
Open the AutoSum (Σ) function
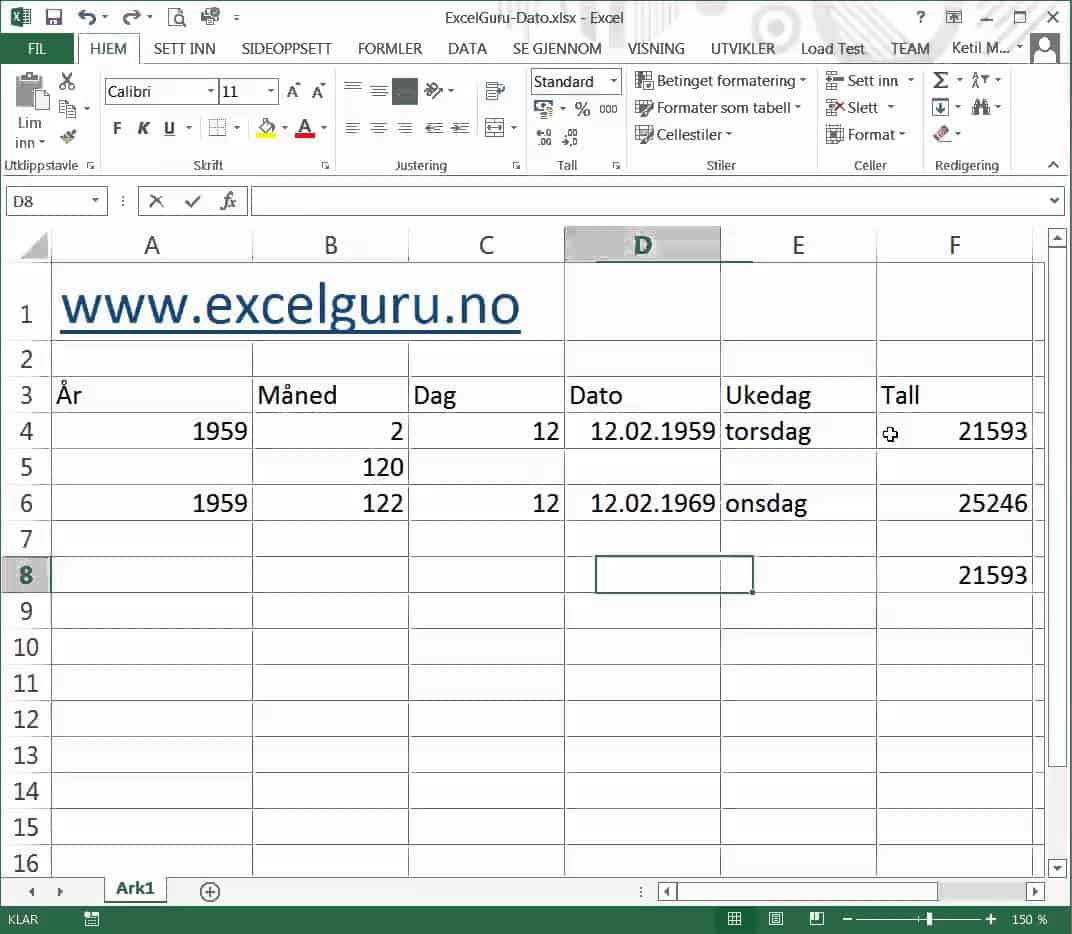pos(941,80)
